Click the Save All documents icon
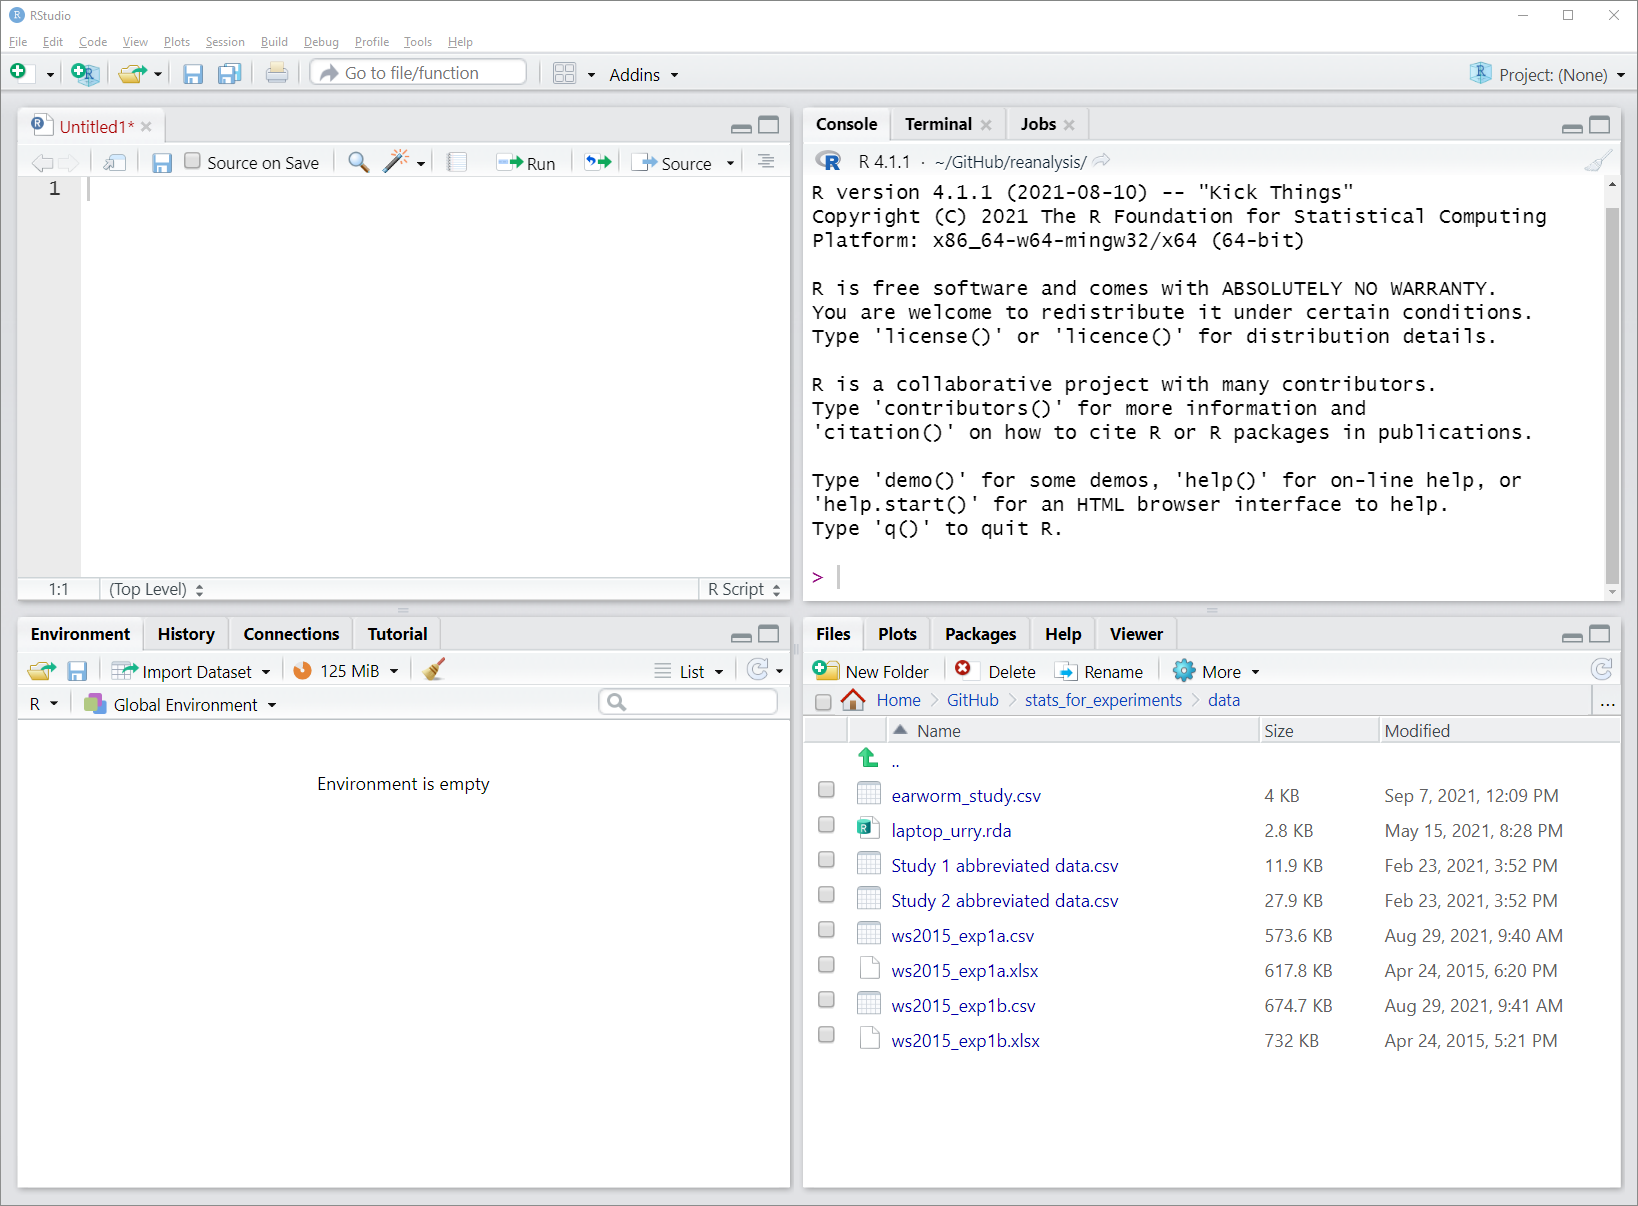 pos(230,74)
